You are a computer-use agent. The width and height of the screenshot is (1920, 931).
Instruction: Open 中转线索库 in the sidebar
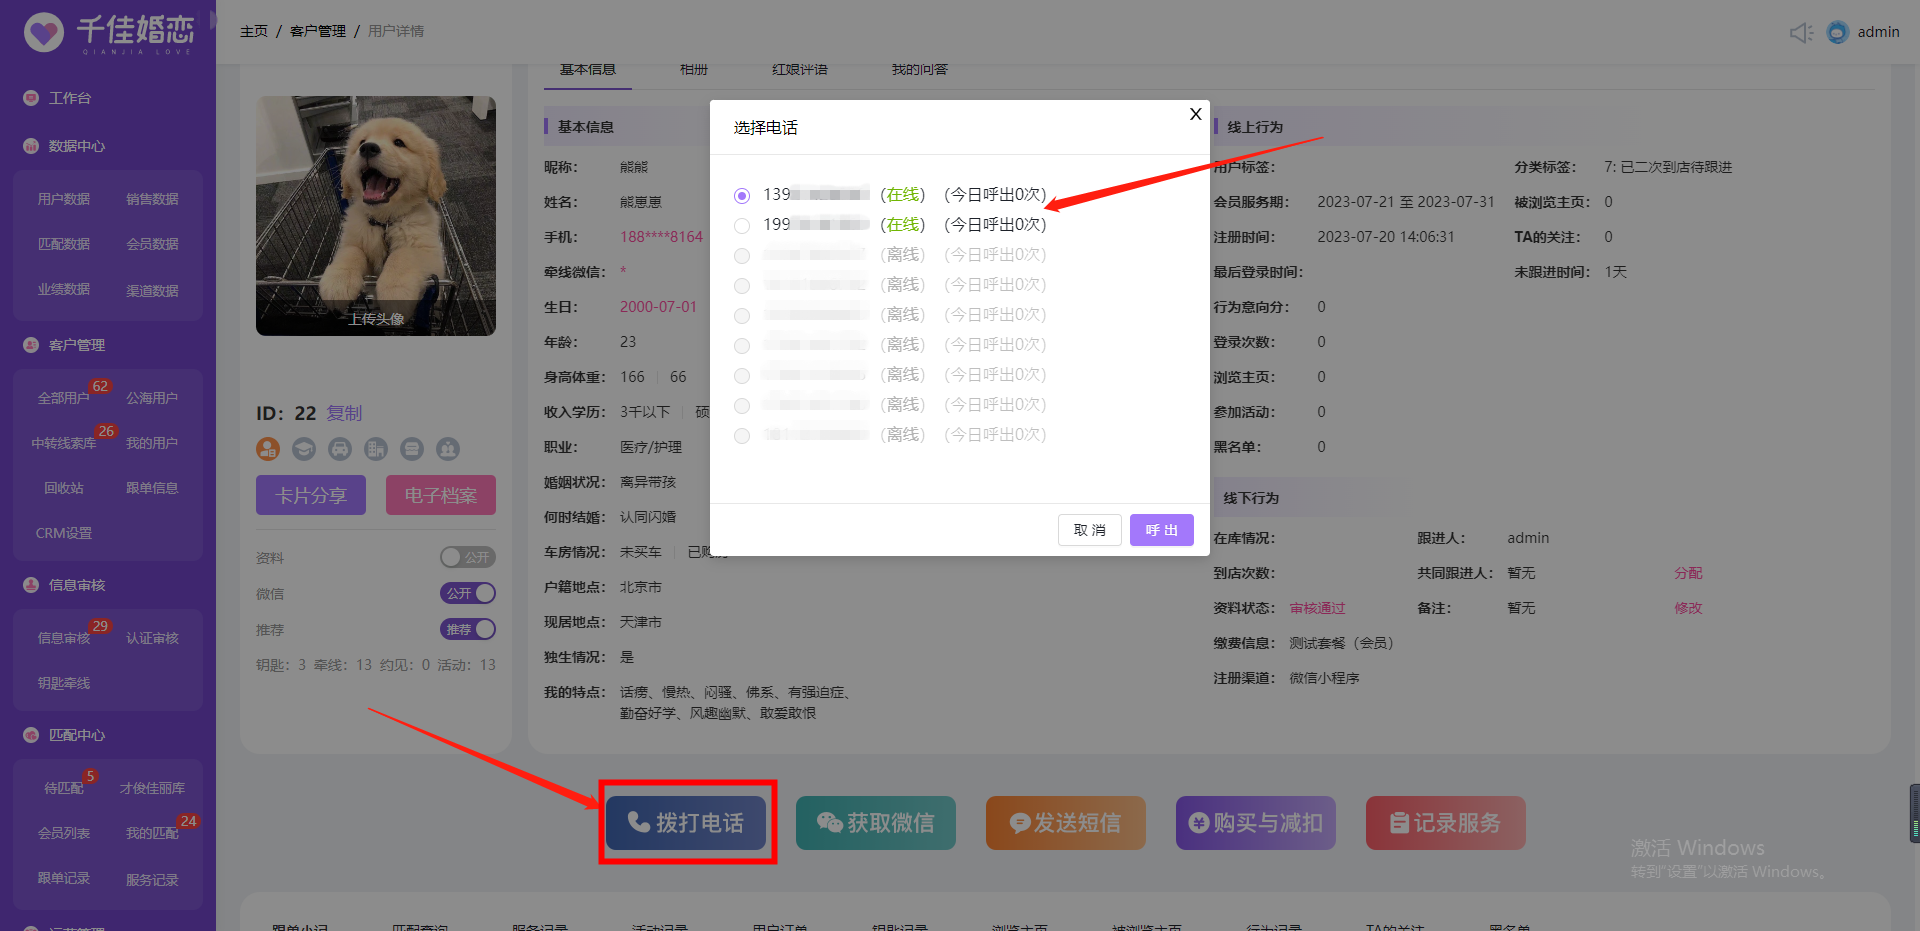64,443
